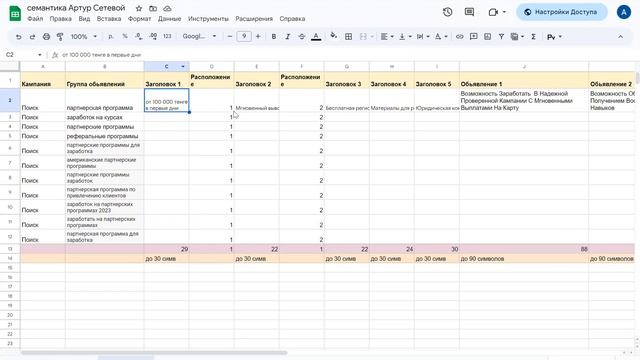Collapse the toolbar with the chevron
Viewport: 640px width, 360px height.
click(x=620, y=37)
